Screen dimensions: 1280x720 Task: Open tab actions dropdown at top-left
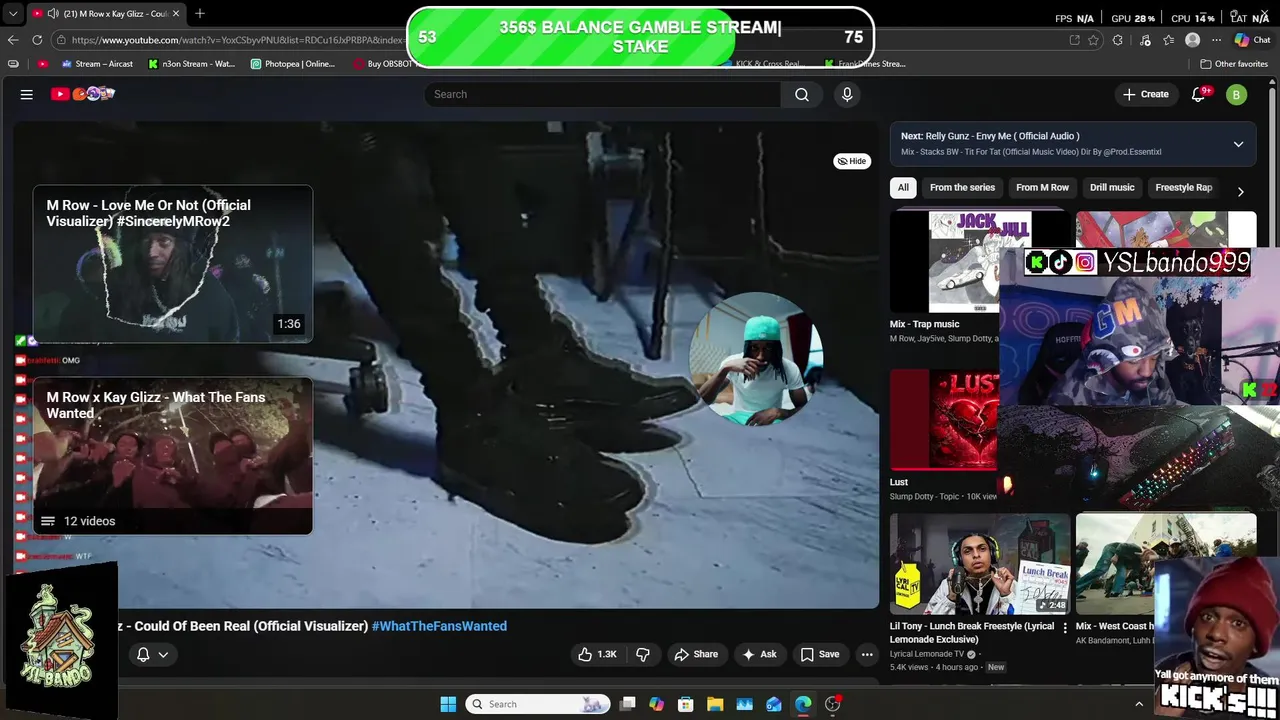[11, 13]
